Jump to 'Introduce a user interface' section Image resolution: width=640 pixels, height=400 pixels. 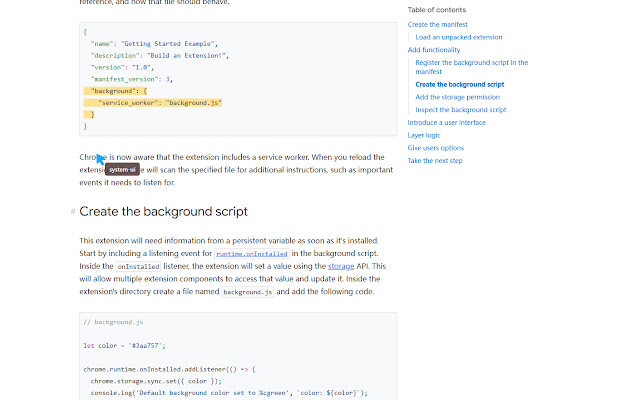pyautogui.click(x=447, y=122)
